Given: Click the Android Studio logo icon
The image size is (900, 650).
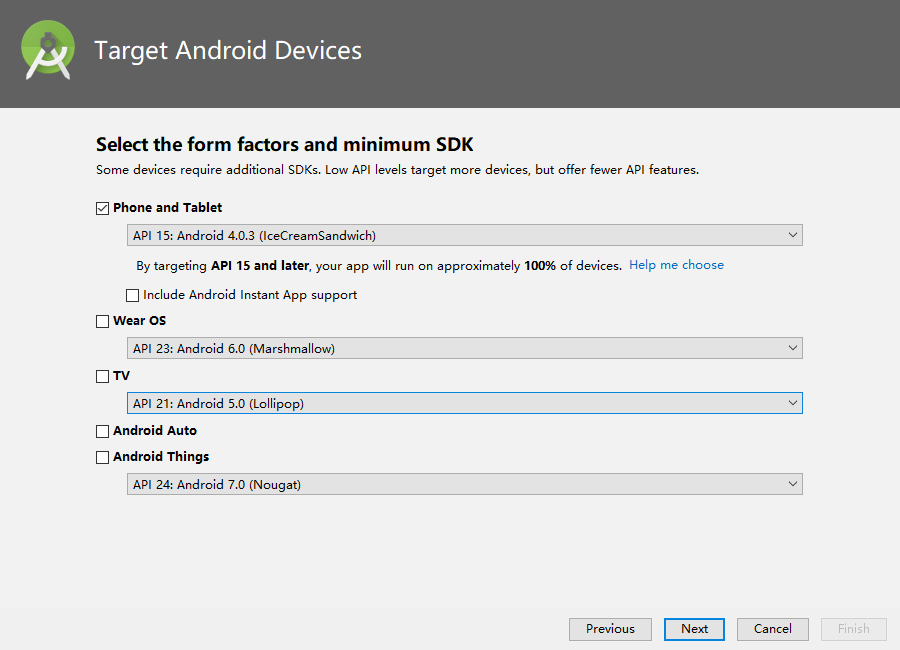Looking at the screenshot, I should (x=48, y=51).
